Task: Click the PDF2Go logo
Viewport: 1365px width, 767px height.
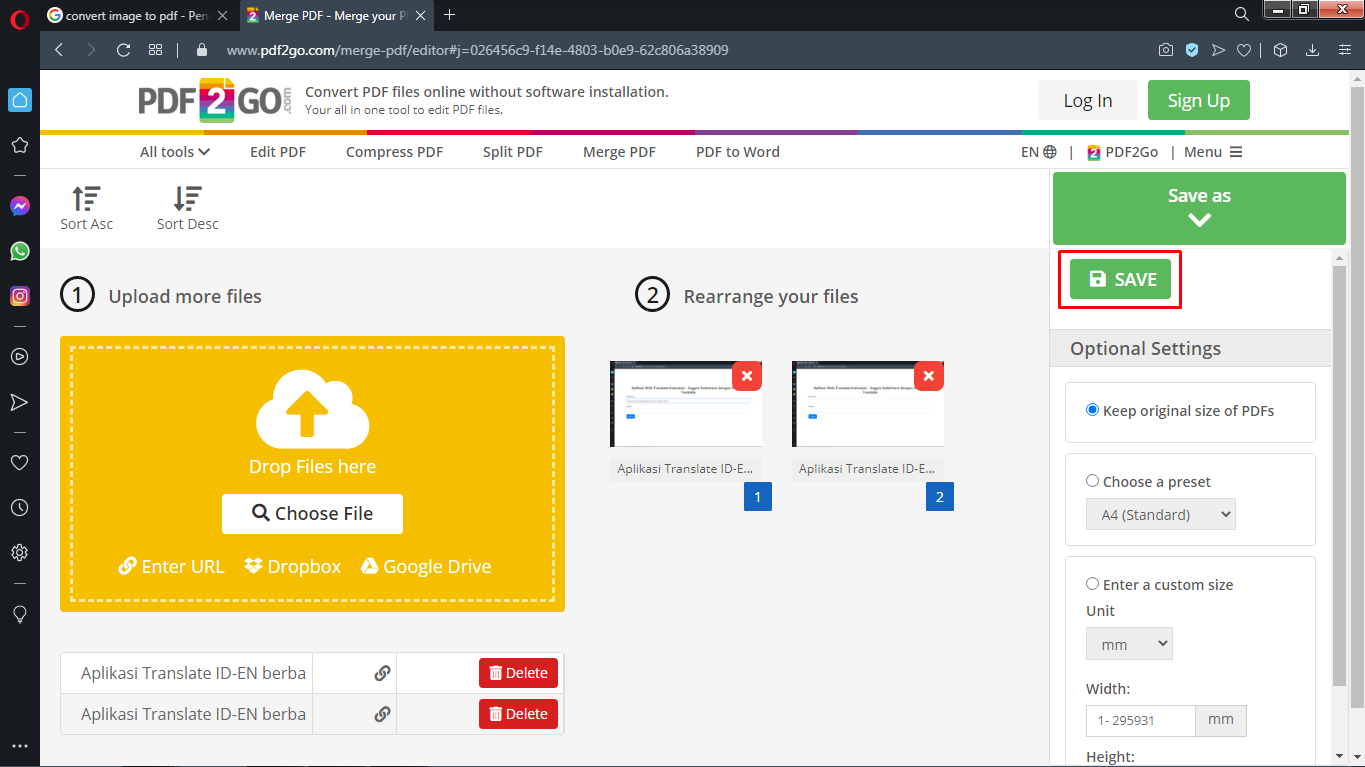Action: coord(215,100)
